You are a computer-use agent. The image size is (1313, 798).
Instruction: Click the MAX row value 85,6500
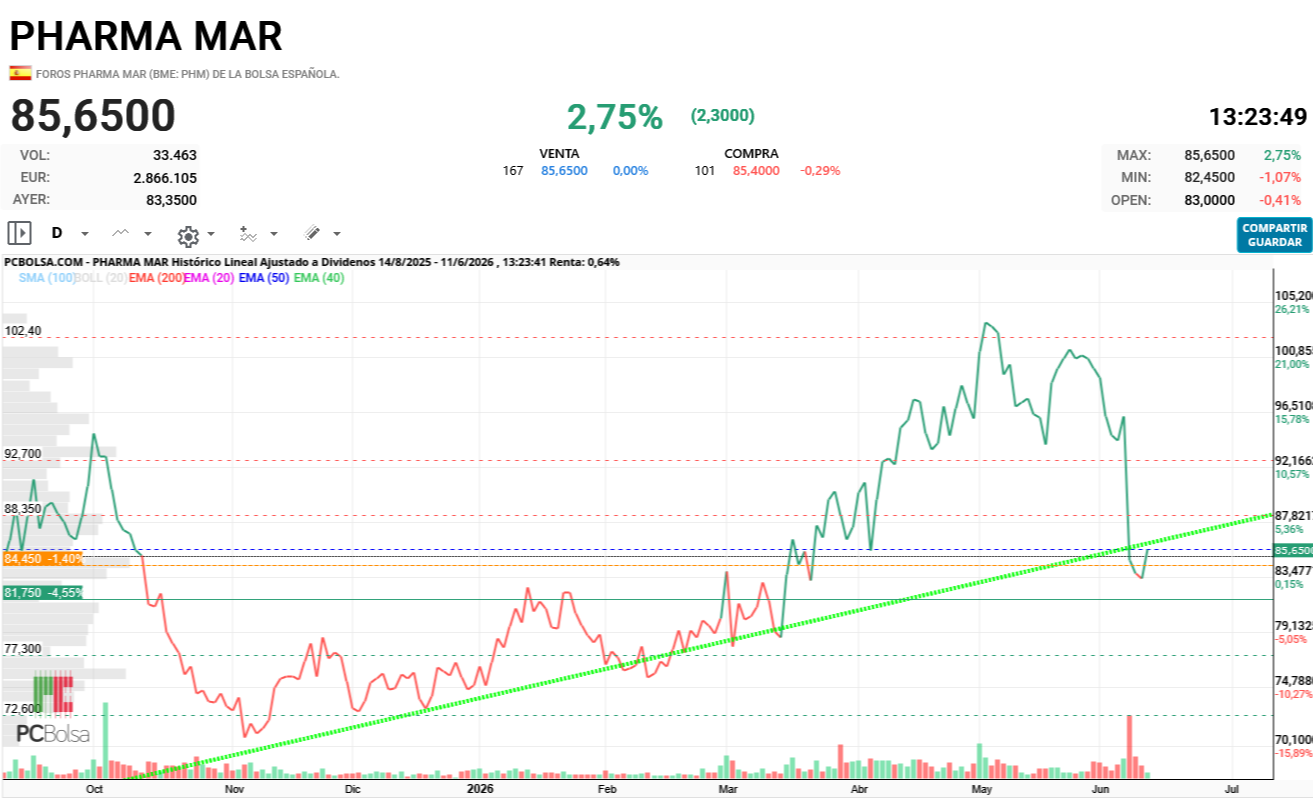pyautogui.click(x=1209, y=155)
